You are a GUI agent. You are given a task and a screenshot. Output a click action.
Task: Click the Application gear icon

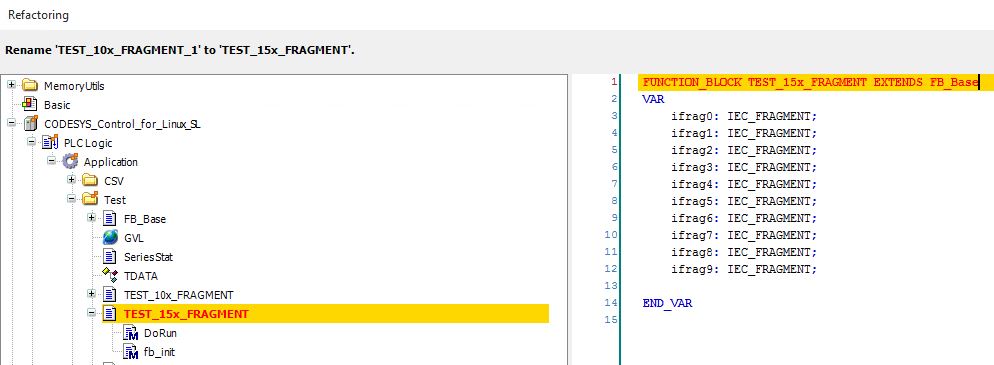pyautogui.click(x=70, y=162)
